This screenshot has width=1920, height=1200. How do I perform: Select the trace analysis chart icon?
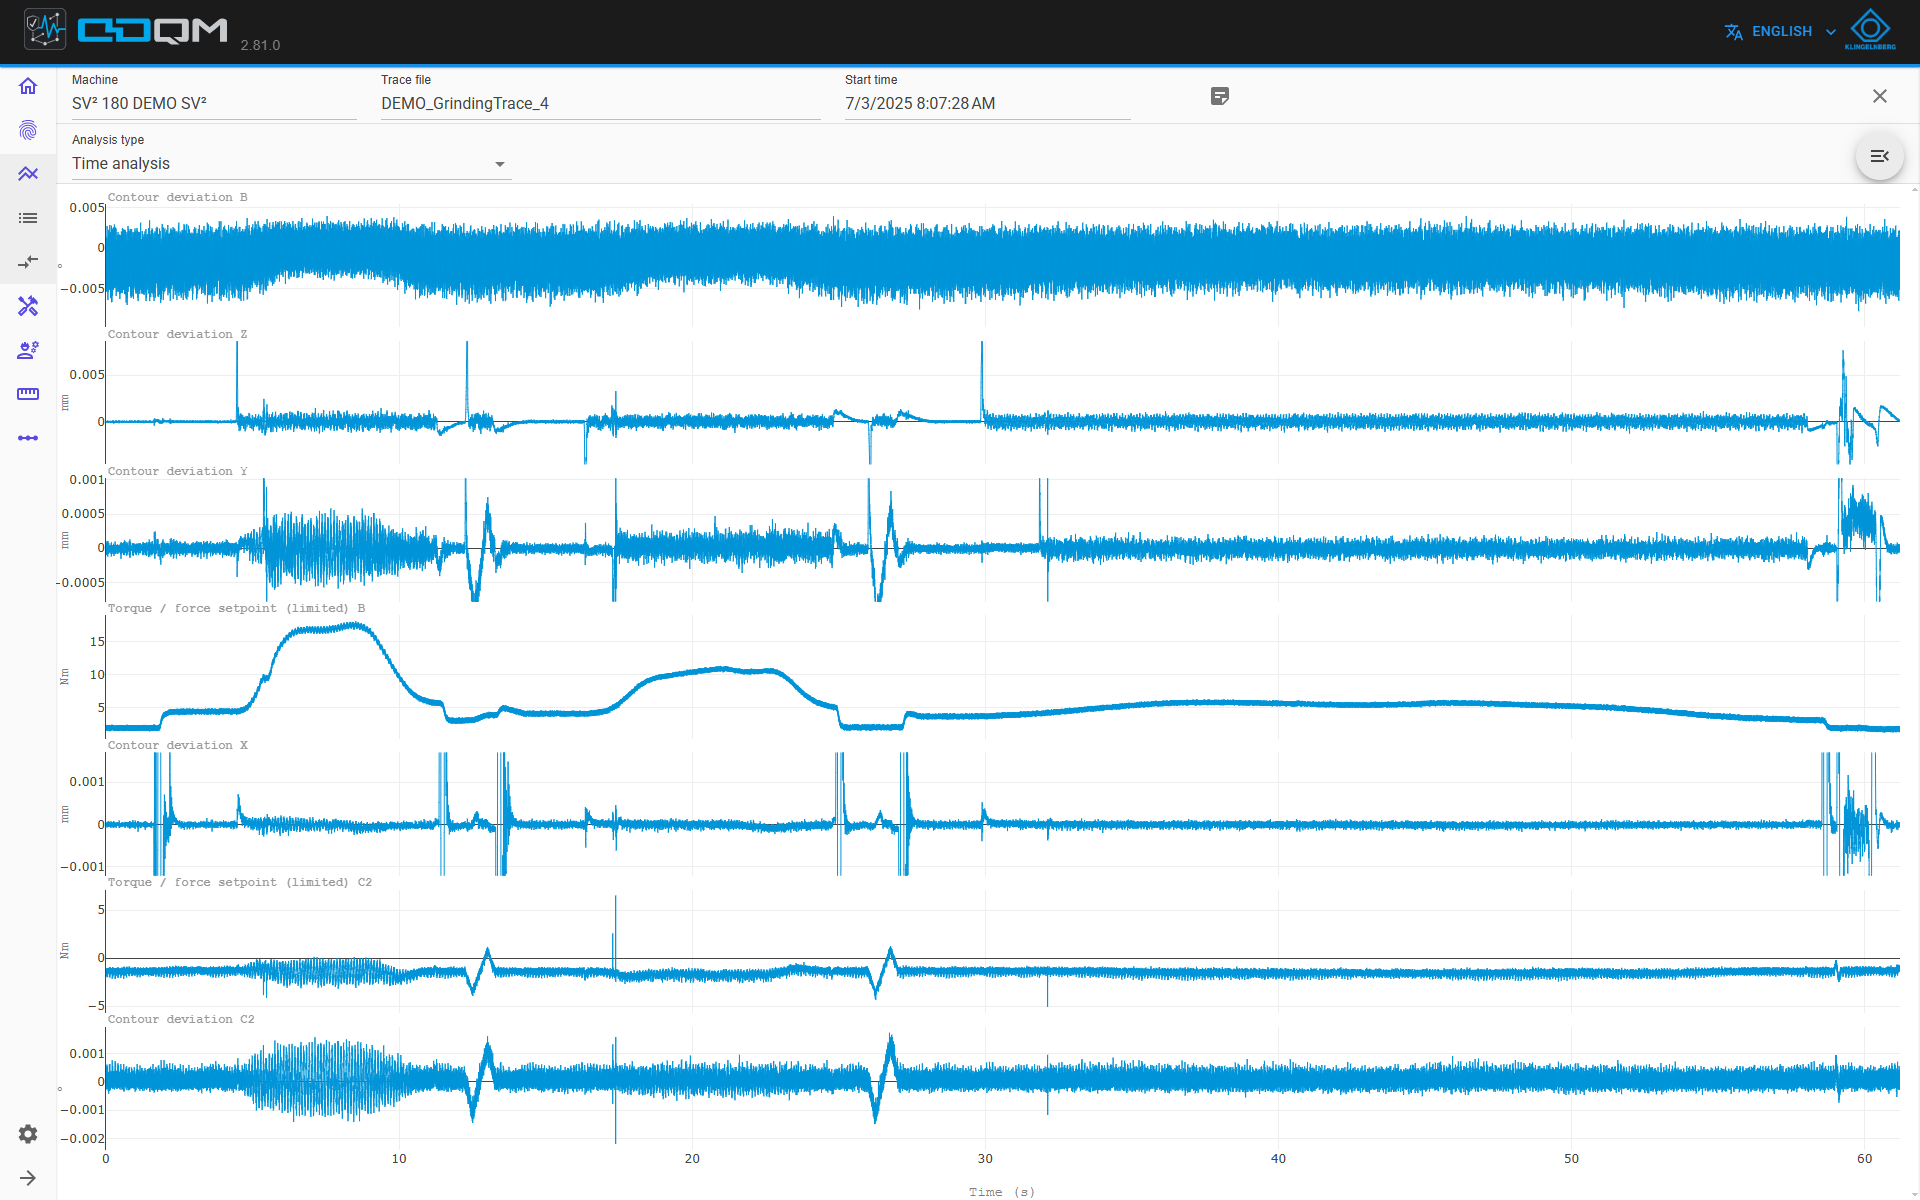coord(28,174)
